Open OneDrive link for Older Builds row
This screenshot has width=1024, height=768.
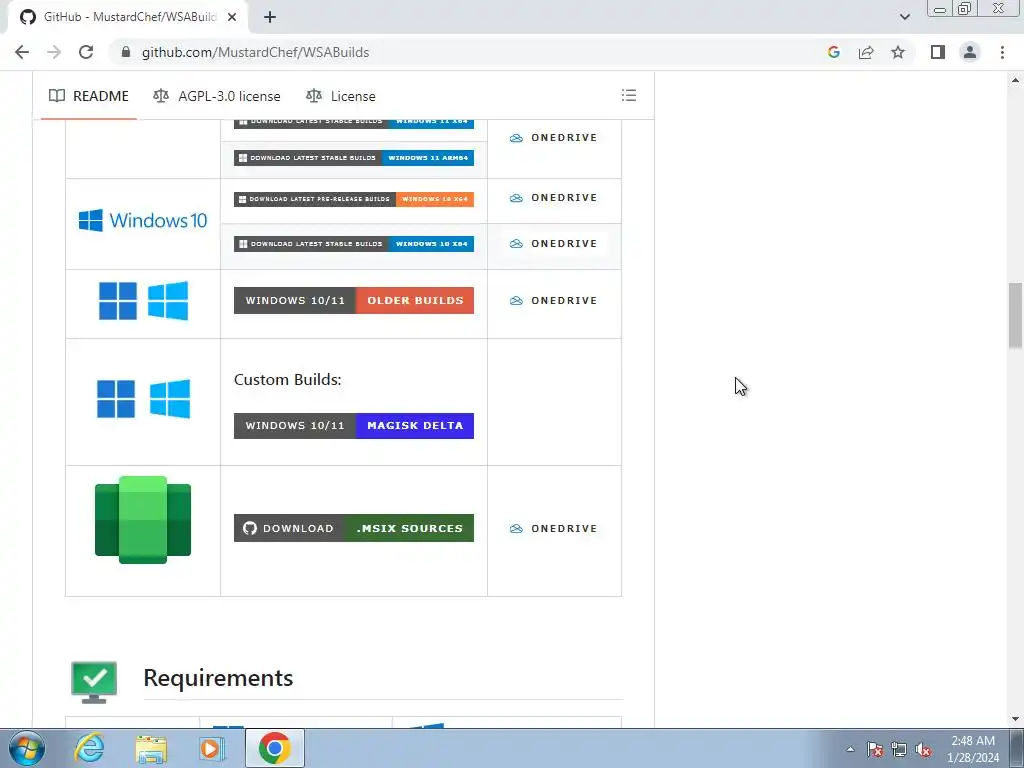click(x=554, y=300)
